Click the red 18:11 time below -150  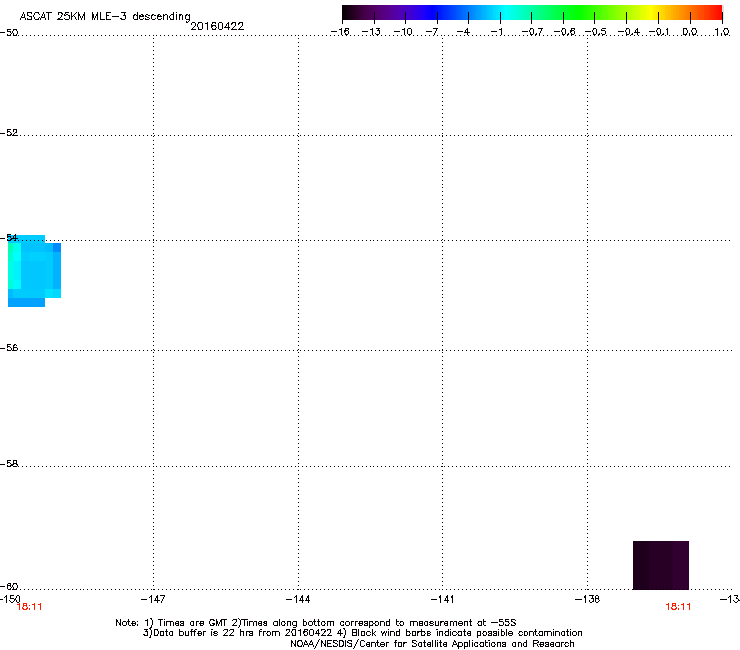29,607
